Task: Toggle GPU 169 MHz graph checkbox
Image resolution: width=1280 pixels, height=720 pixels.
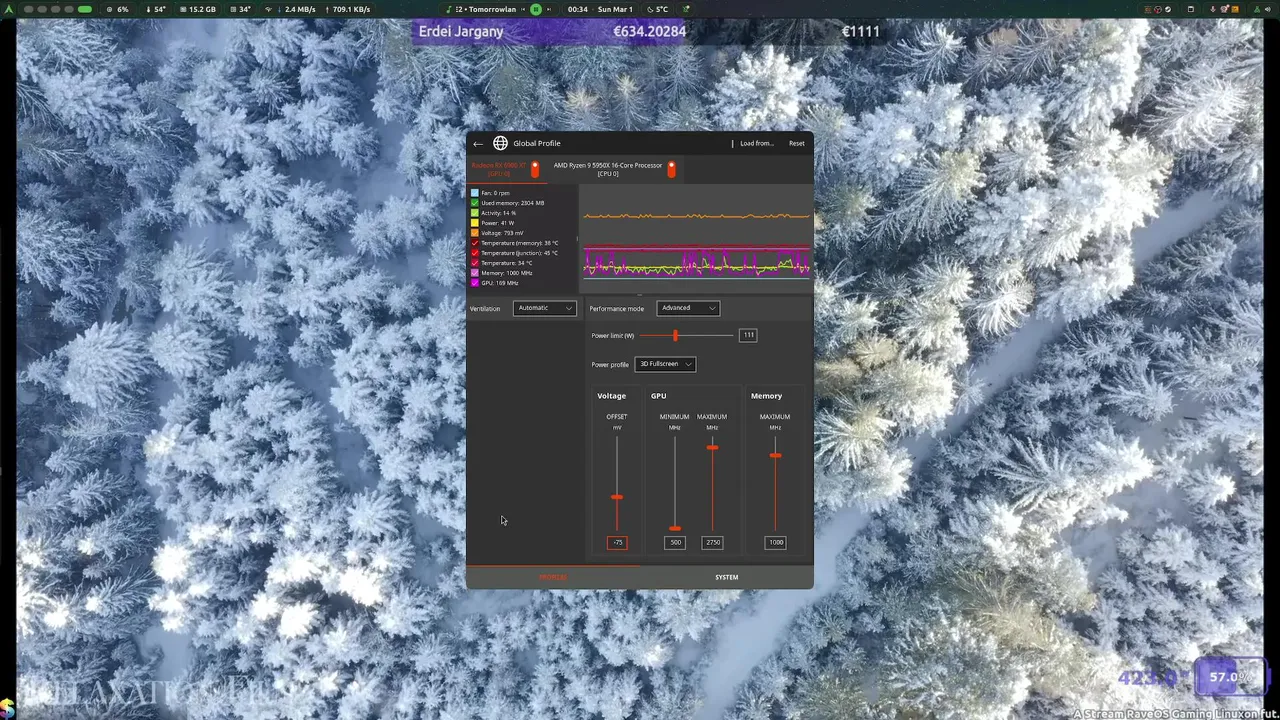Action: coord(475,283)
